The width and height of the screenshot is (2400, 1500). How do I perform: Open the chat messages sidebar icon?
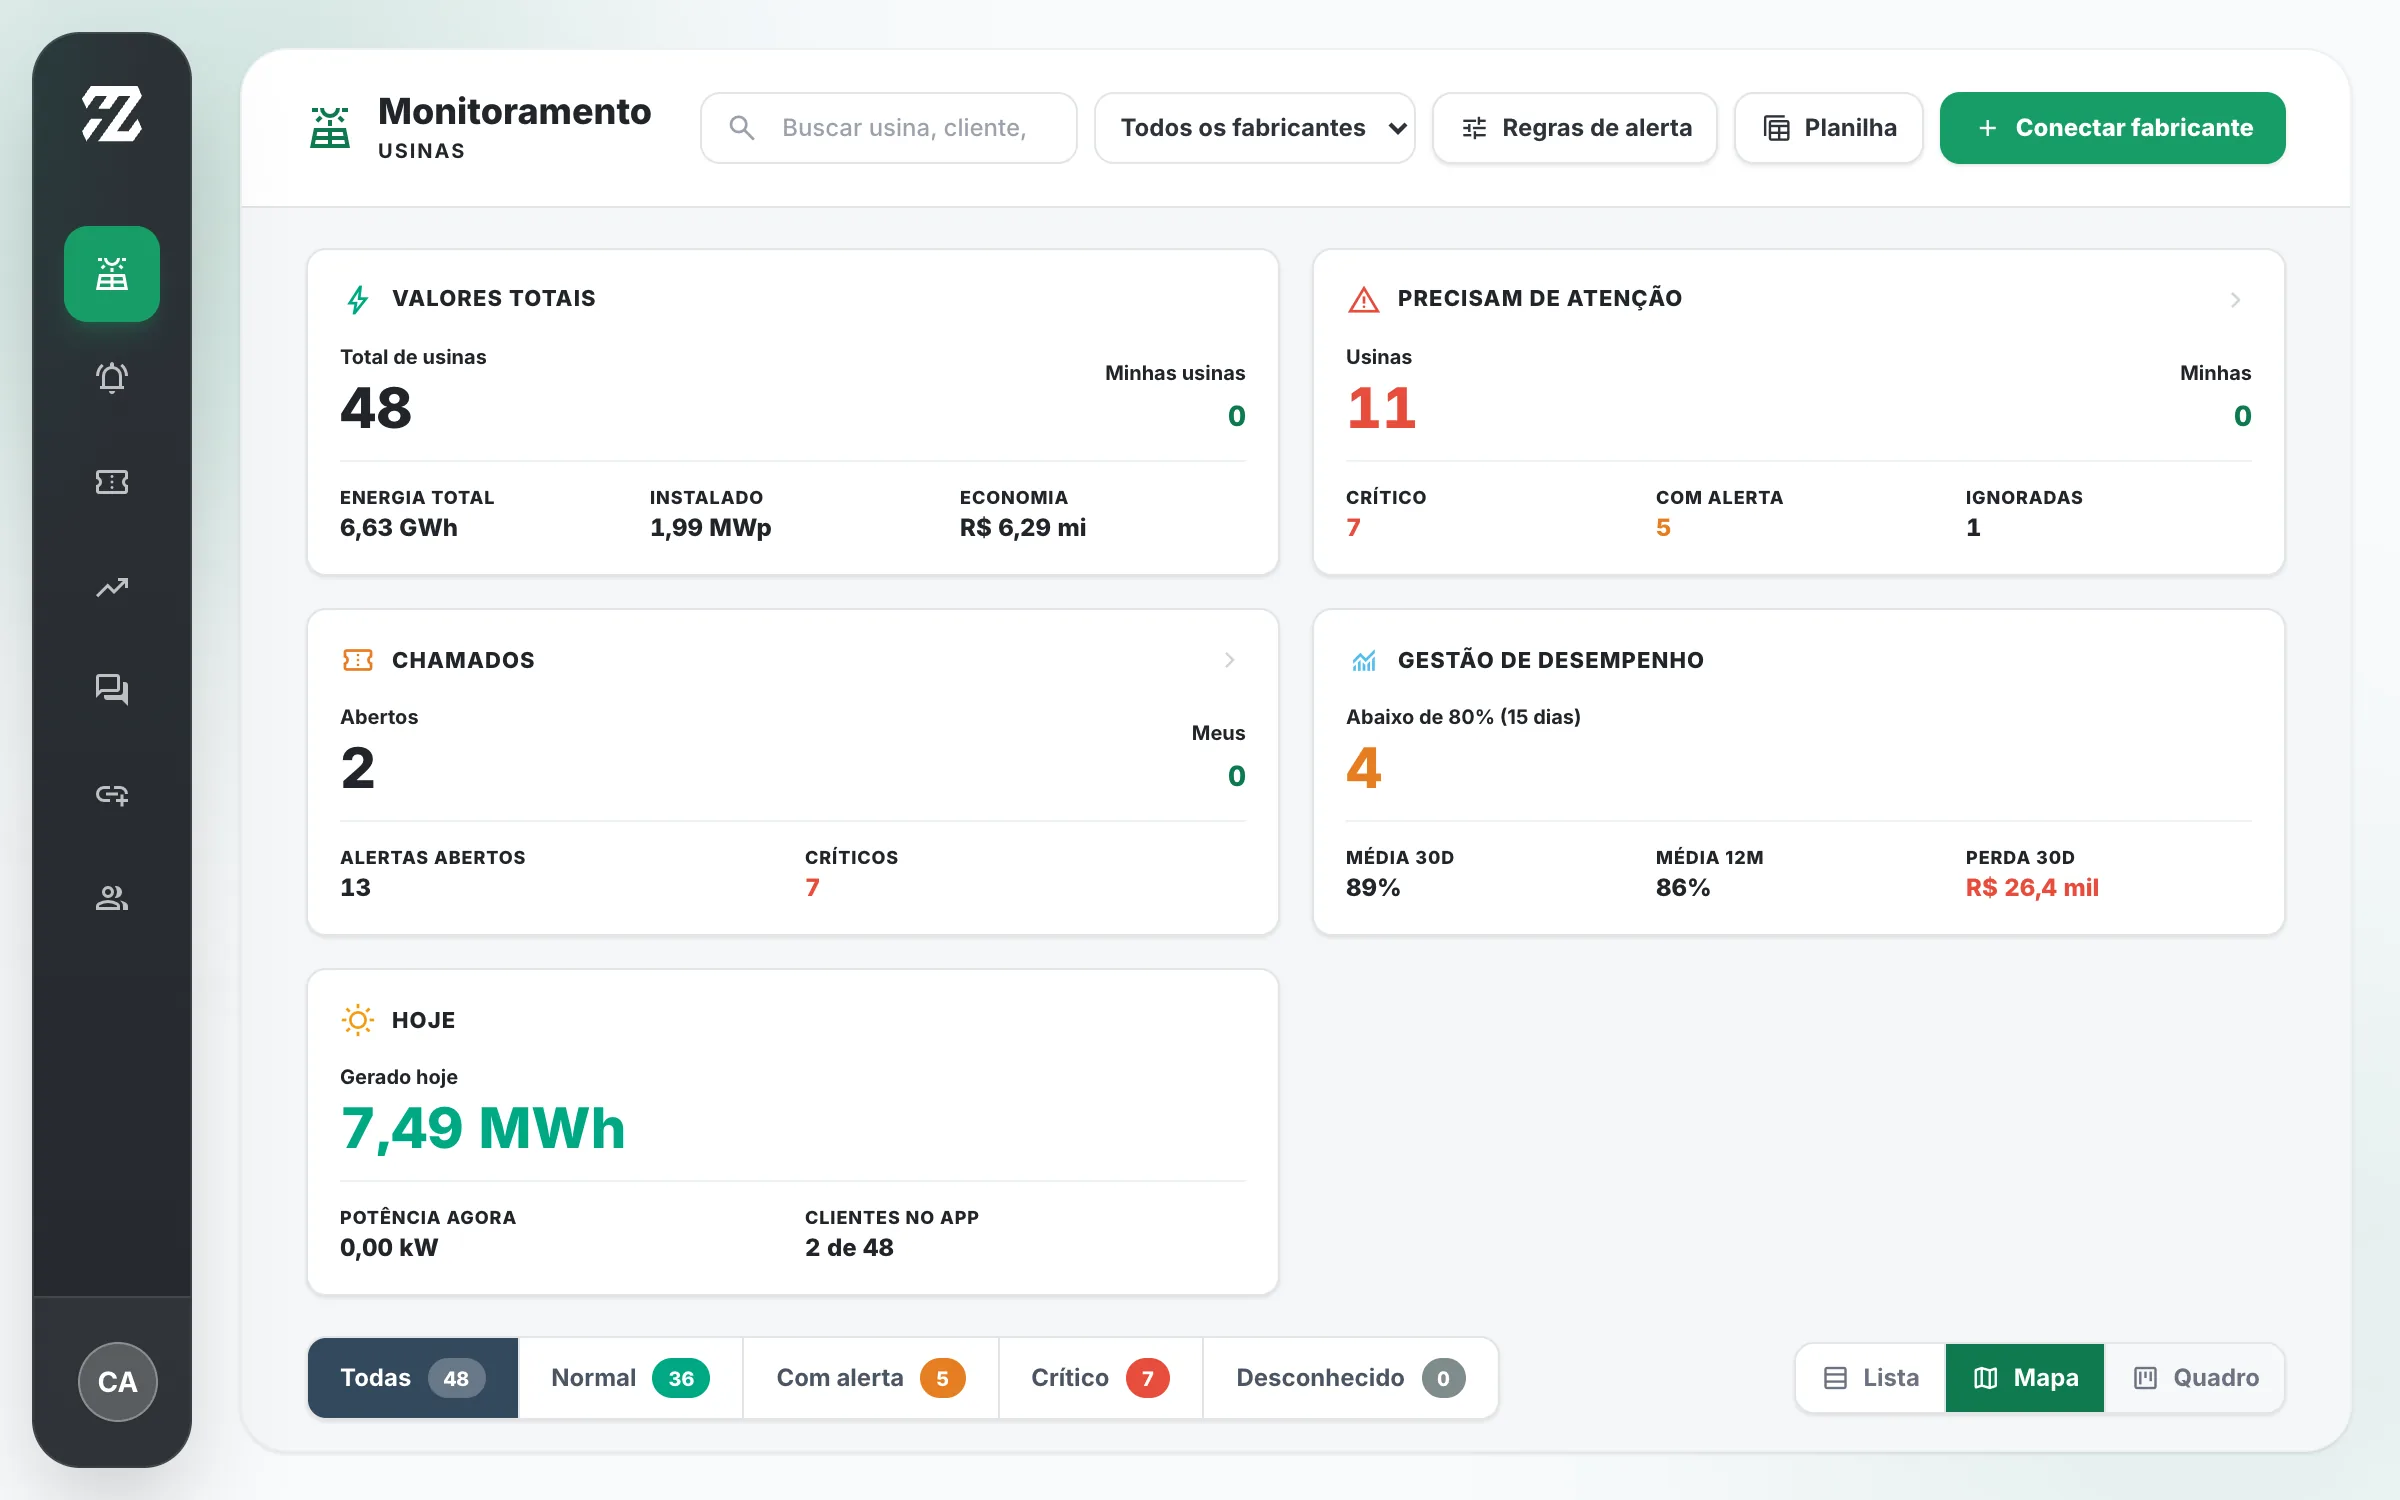click(x=112, y=689)
